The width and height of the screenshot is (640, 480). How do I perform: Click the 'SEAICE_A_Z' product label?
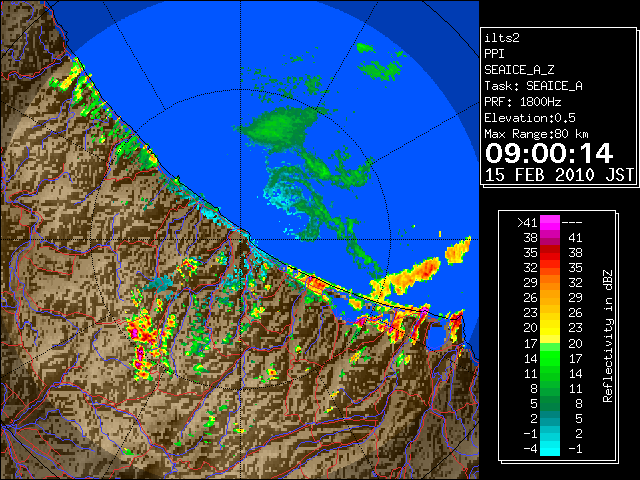pyautogui.click(x=519, y=70)
